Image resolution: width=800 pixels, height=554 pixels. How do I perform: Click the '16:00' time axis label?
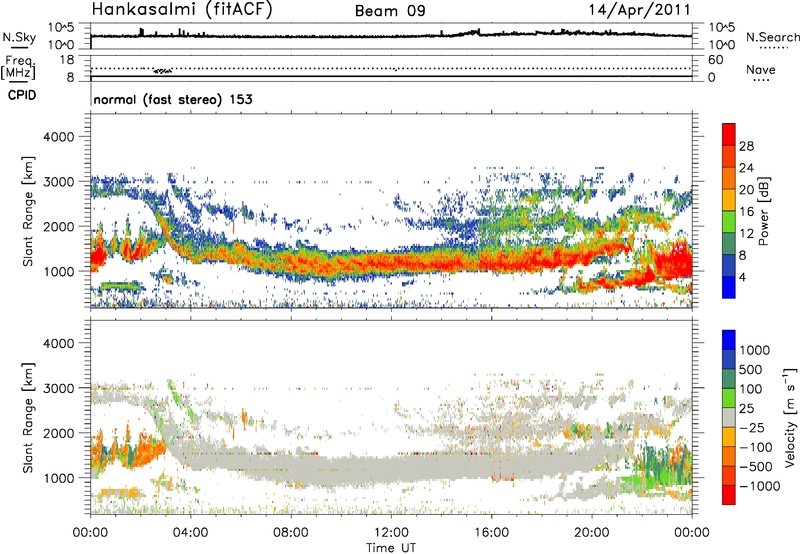coord(491,533)
